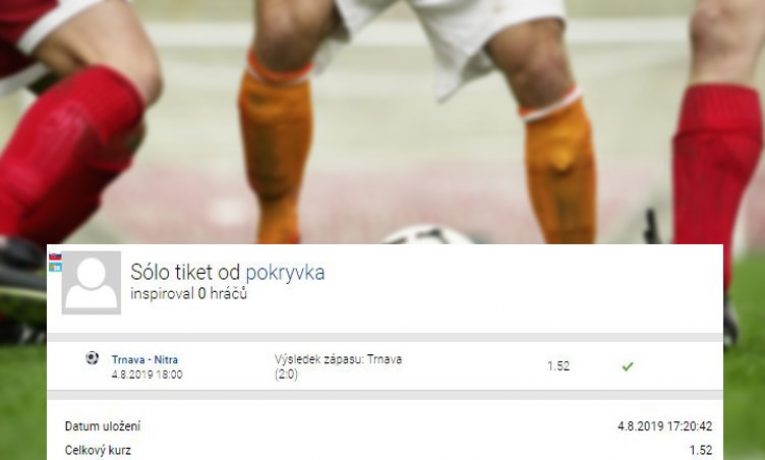Click the Slovak flag icon near avatar
Viewport: 765px width, 460px height.
[55, 257]
